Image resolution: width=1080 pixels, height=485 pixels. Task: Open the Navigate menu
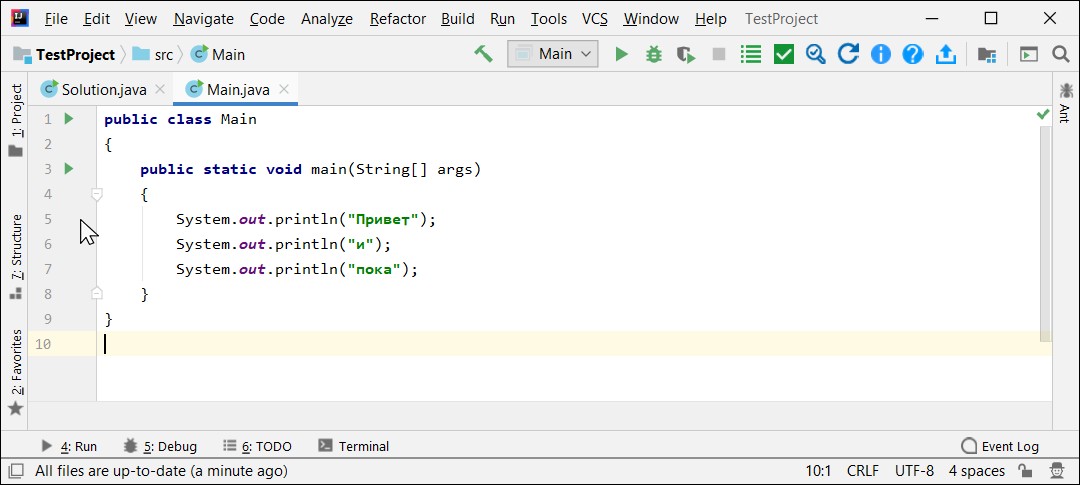pos(203,19)
